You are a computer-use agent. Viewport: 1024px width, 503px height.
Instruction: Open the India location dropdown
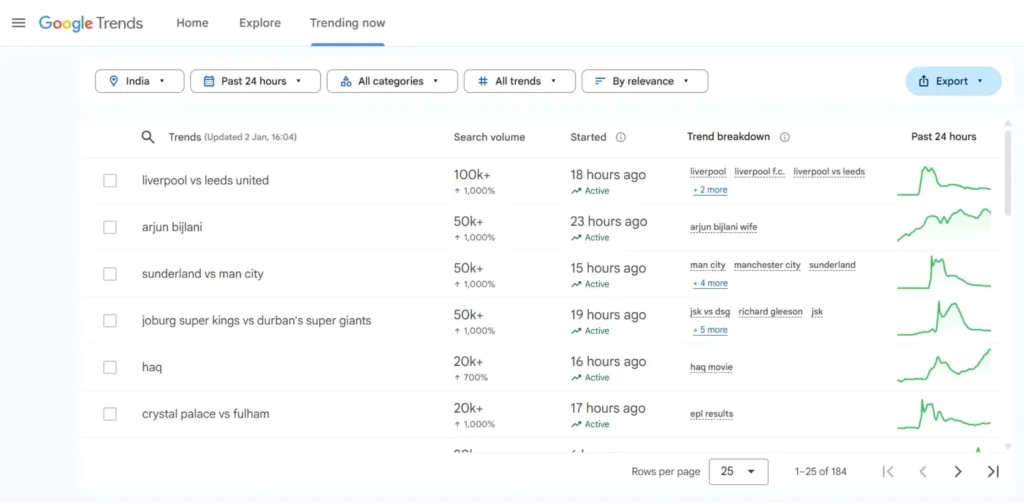coord(139,81)
